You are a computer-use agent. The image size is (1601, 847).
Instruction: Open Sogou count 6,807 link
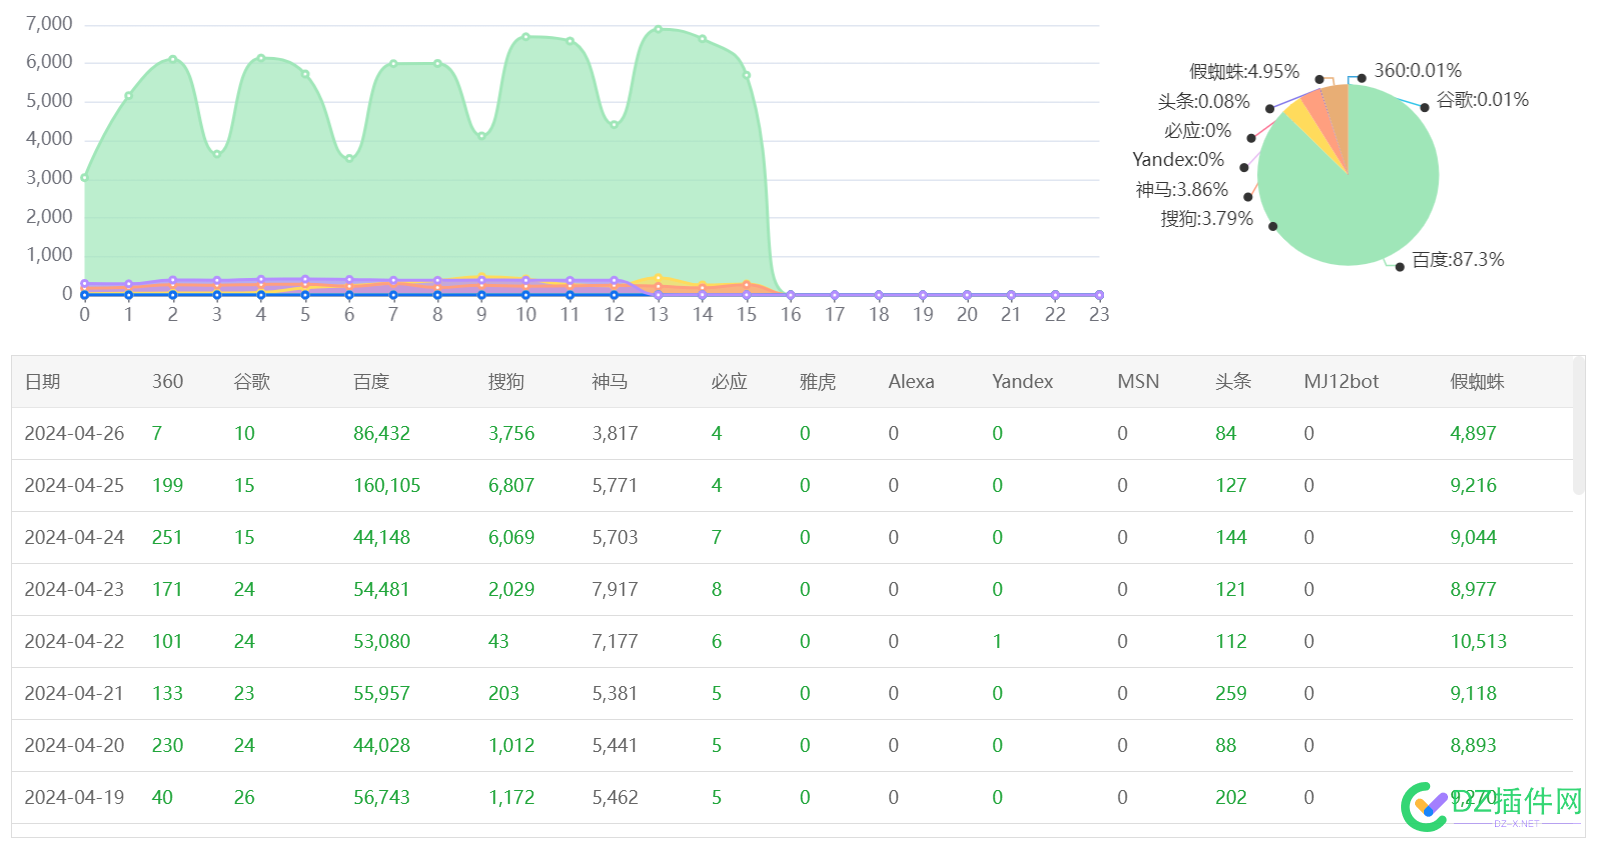point(511,486)
